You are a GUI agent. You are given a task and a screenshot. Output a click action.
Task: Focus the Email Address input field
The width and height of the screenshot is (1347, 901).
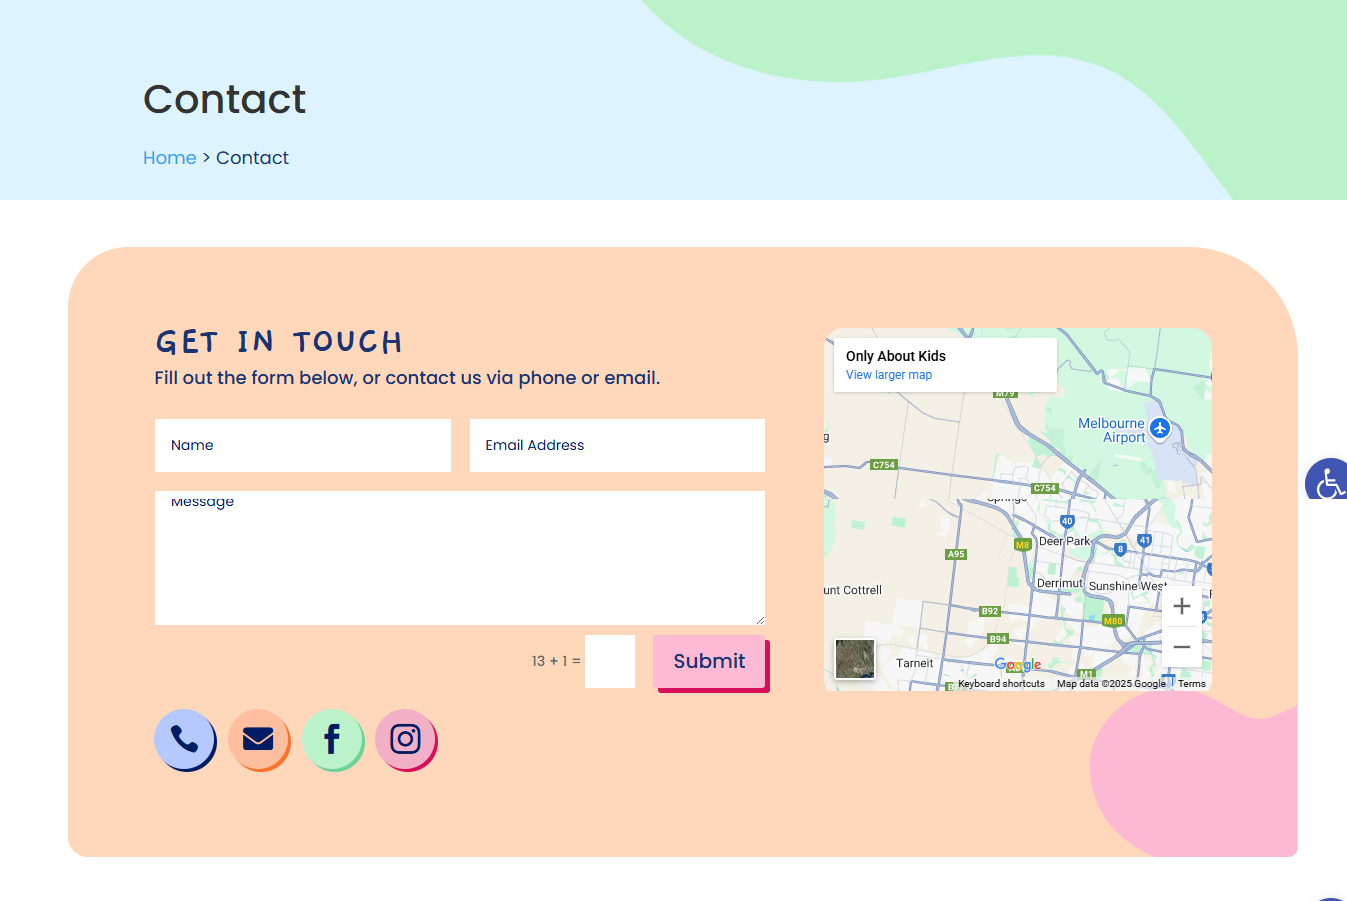pos(617,445)
